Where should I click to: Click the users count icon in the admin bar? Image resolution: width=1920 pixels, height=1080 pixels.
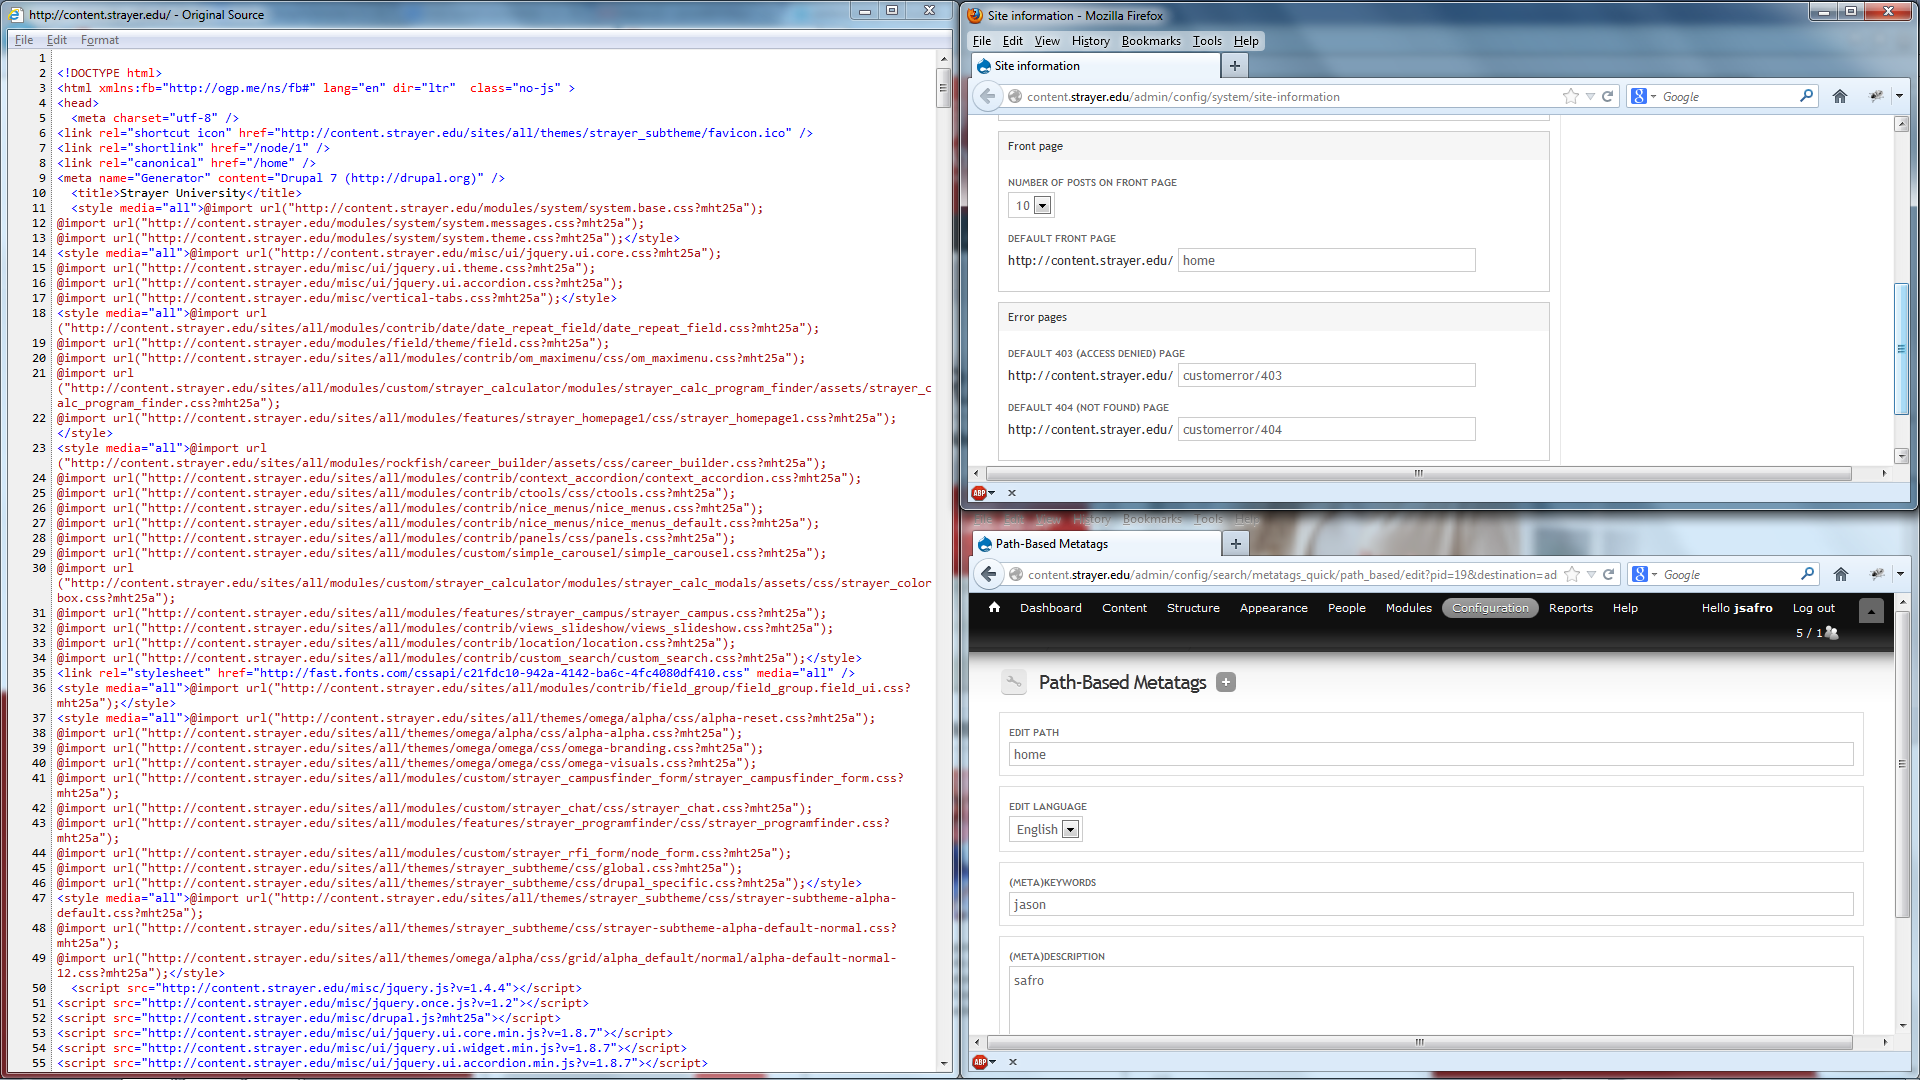pos(1832,633)
